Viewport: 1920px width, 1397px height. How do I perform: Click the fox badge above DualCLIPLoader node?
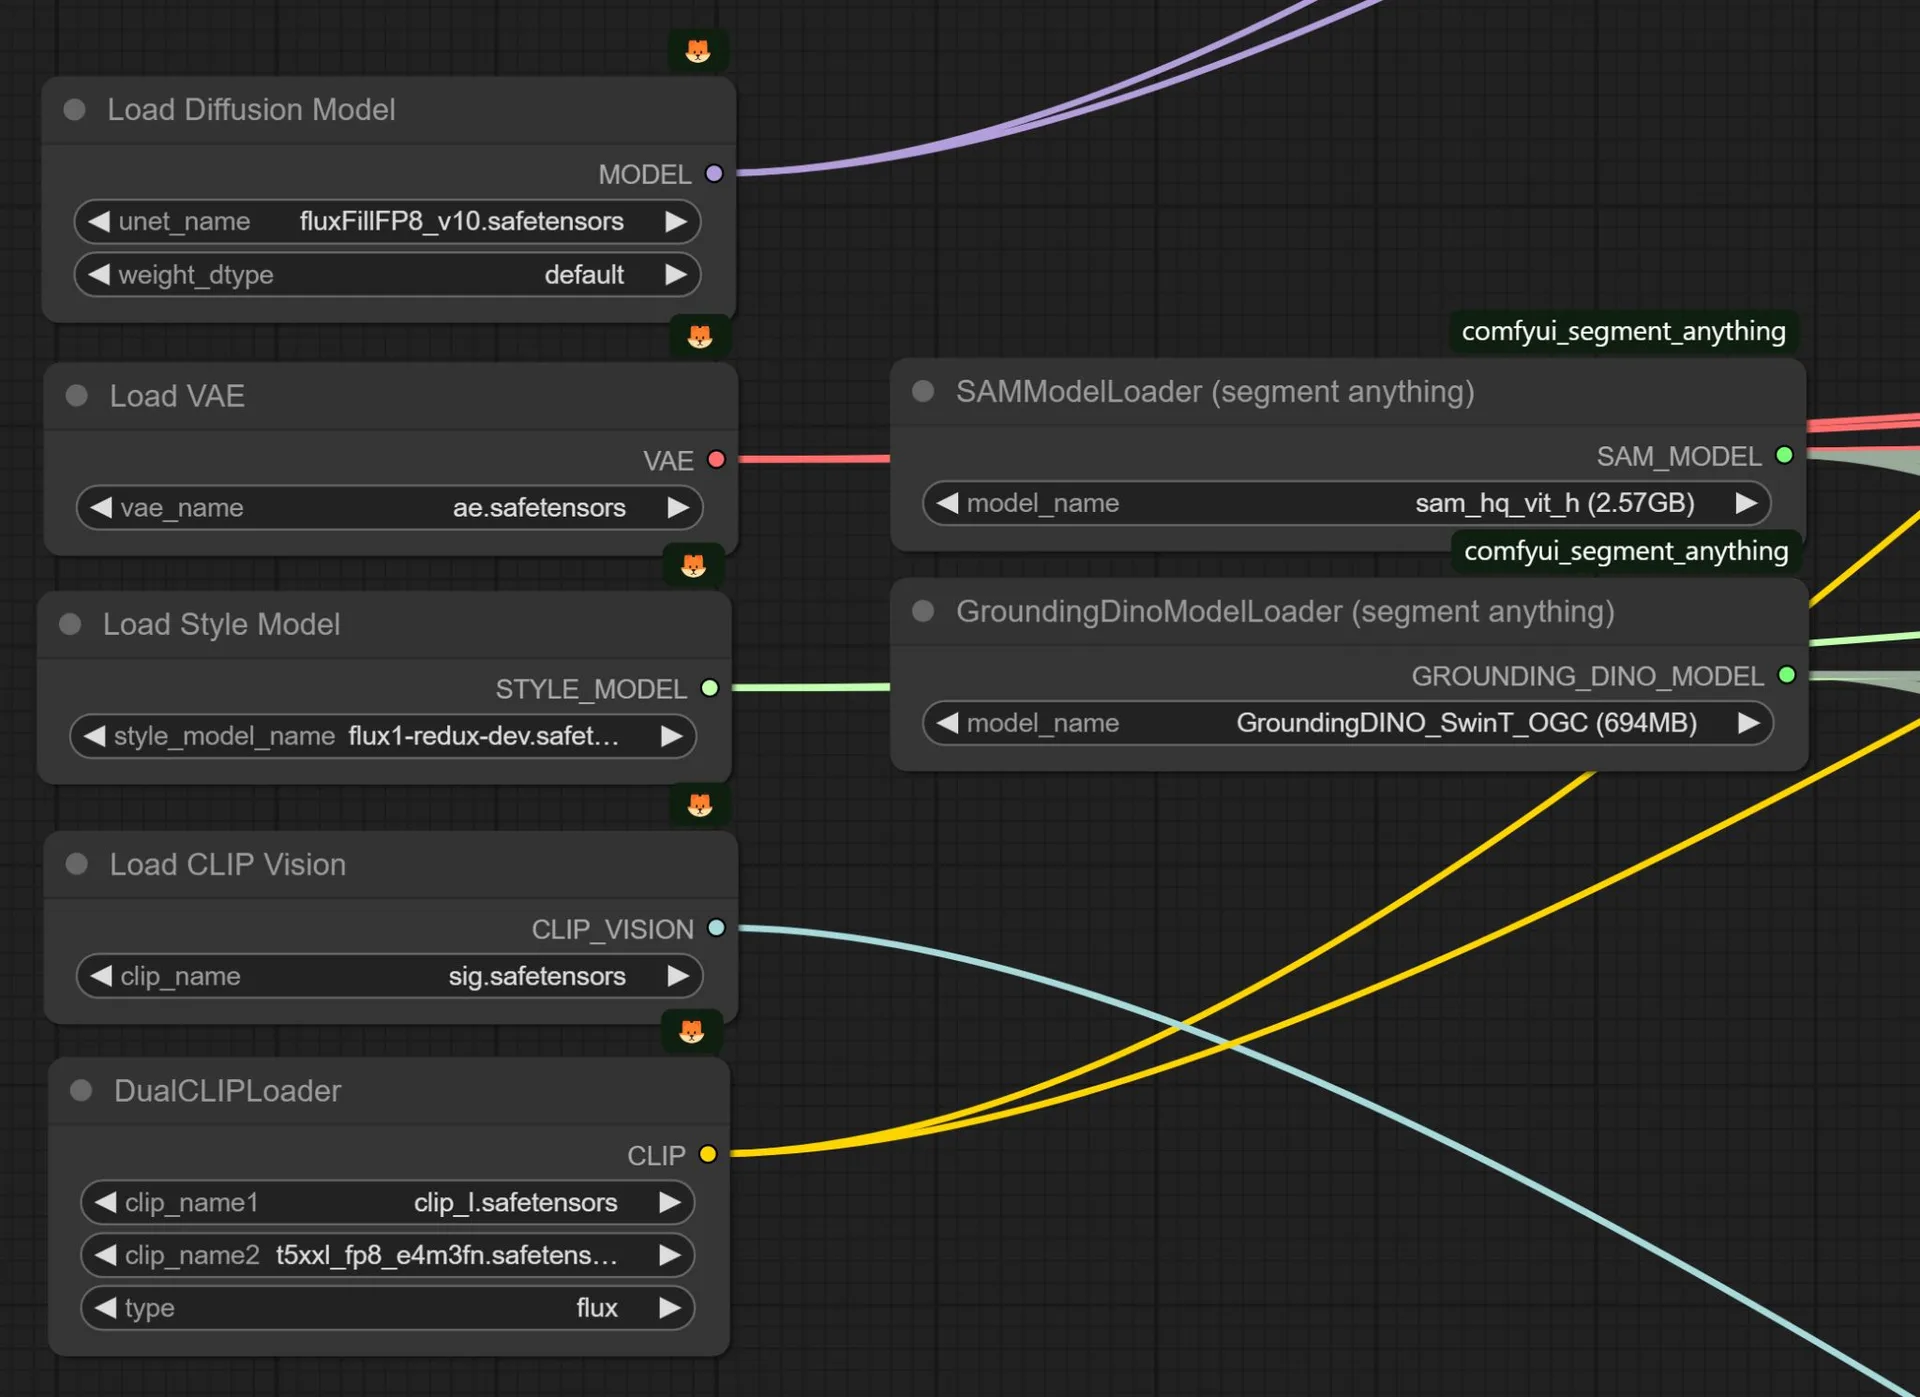691,1031
